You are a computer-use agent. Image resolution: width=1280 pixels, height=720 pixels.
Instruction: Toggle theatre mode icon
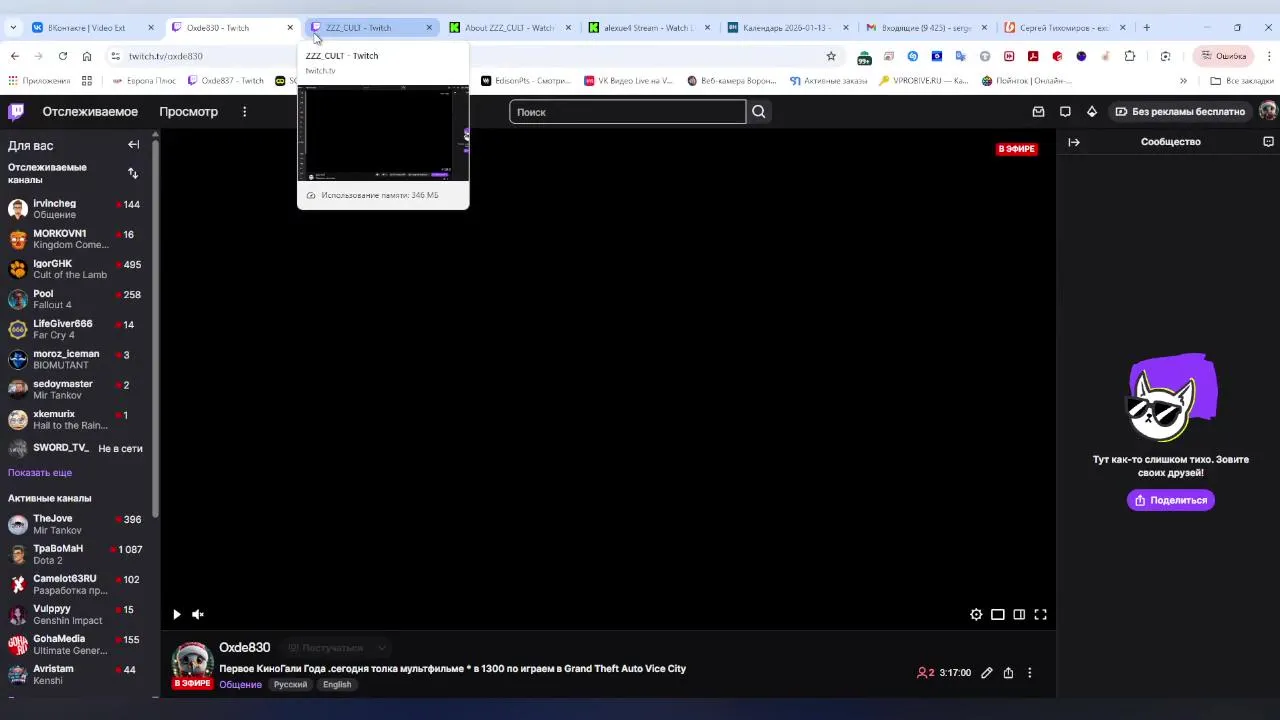tap(1019, 614)
